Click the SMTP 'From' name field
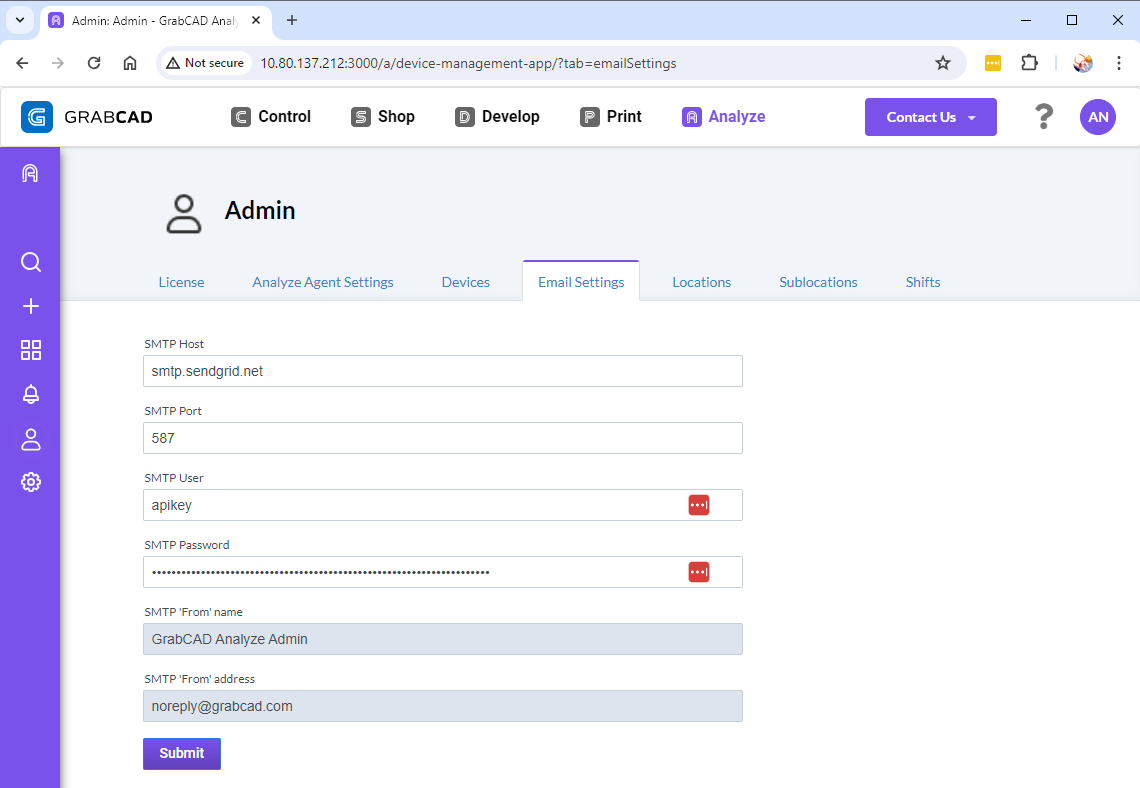 443,639
